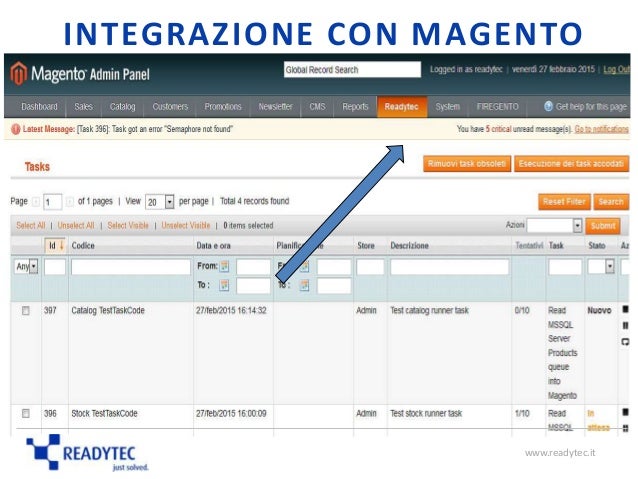Click the Stock TestTaskCode cell
638x479 pixels.
click(x=104, y=413)
